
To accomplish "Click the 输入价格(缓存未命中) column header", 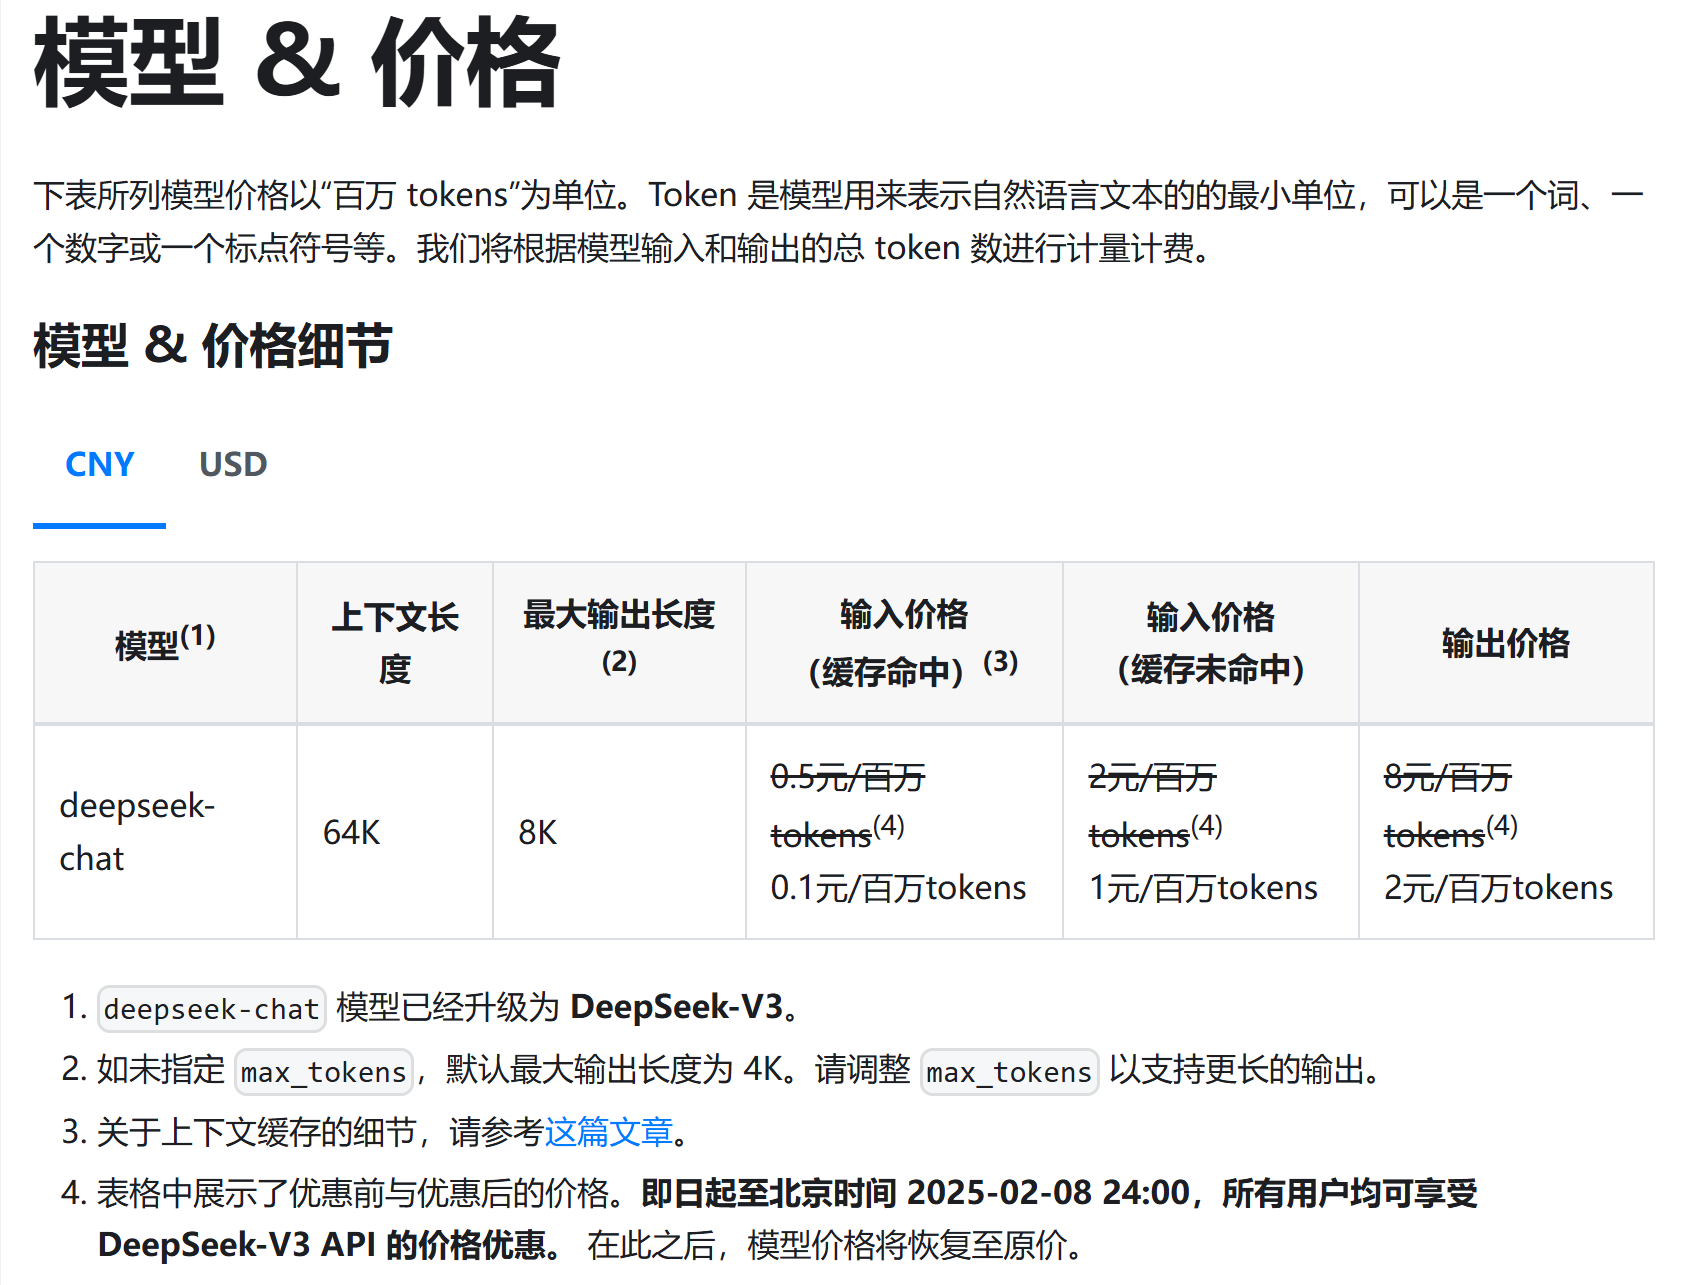I will pyautogui.click(x=1210, y=642).
